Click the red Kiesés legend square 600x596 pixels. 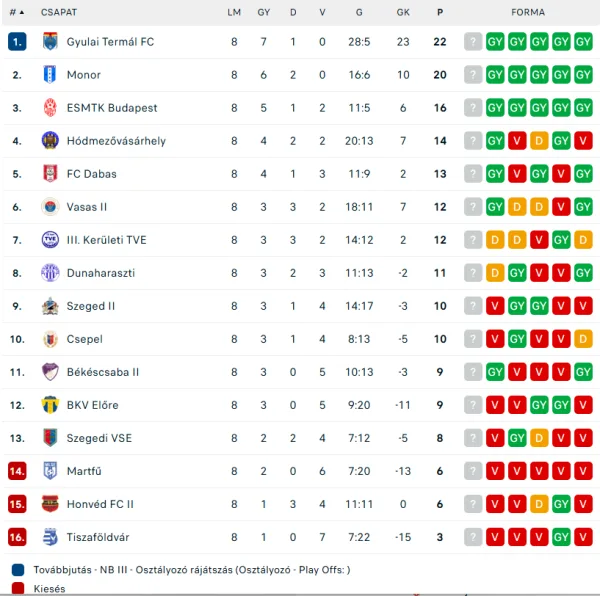[x=18, y=588]
